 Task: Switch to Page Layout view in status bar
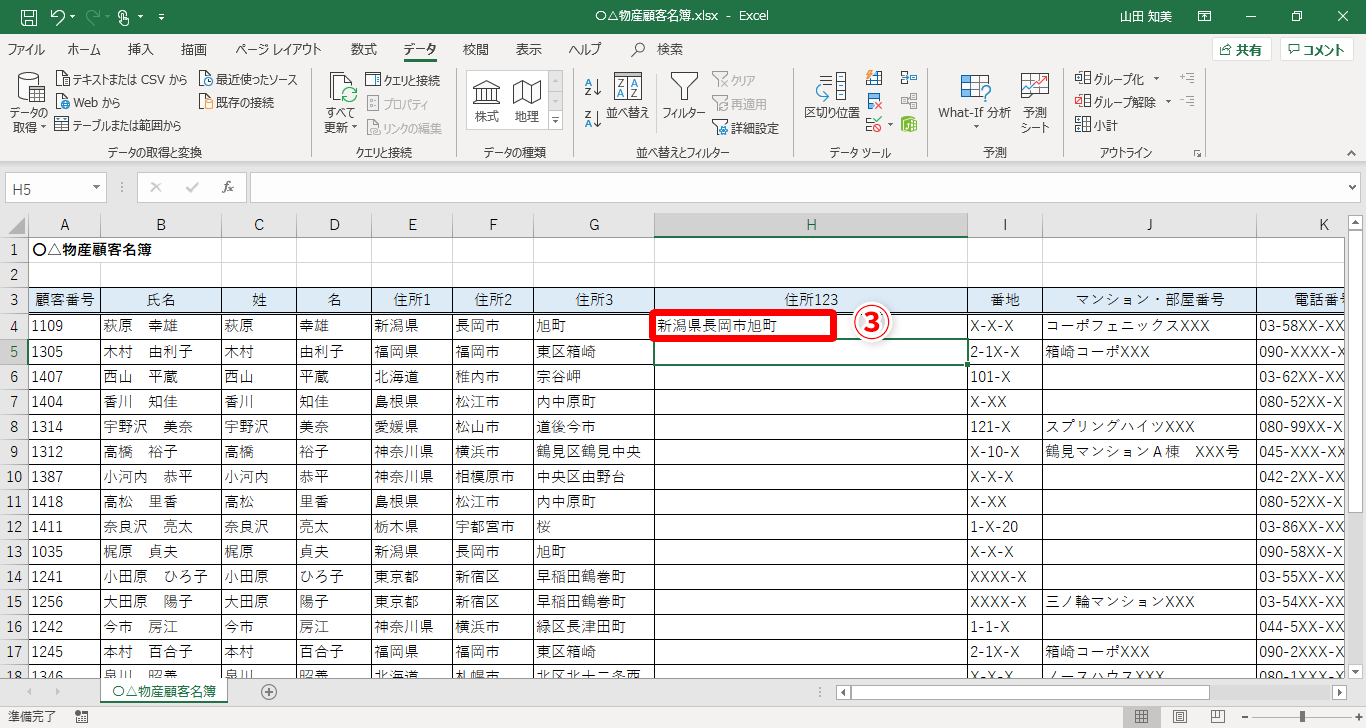tap(1180, 716)
